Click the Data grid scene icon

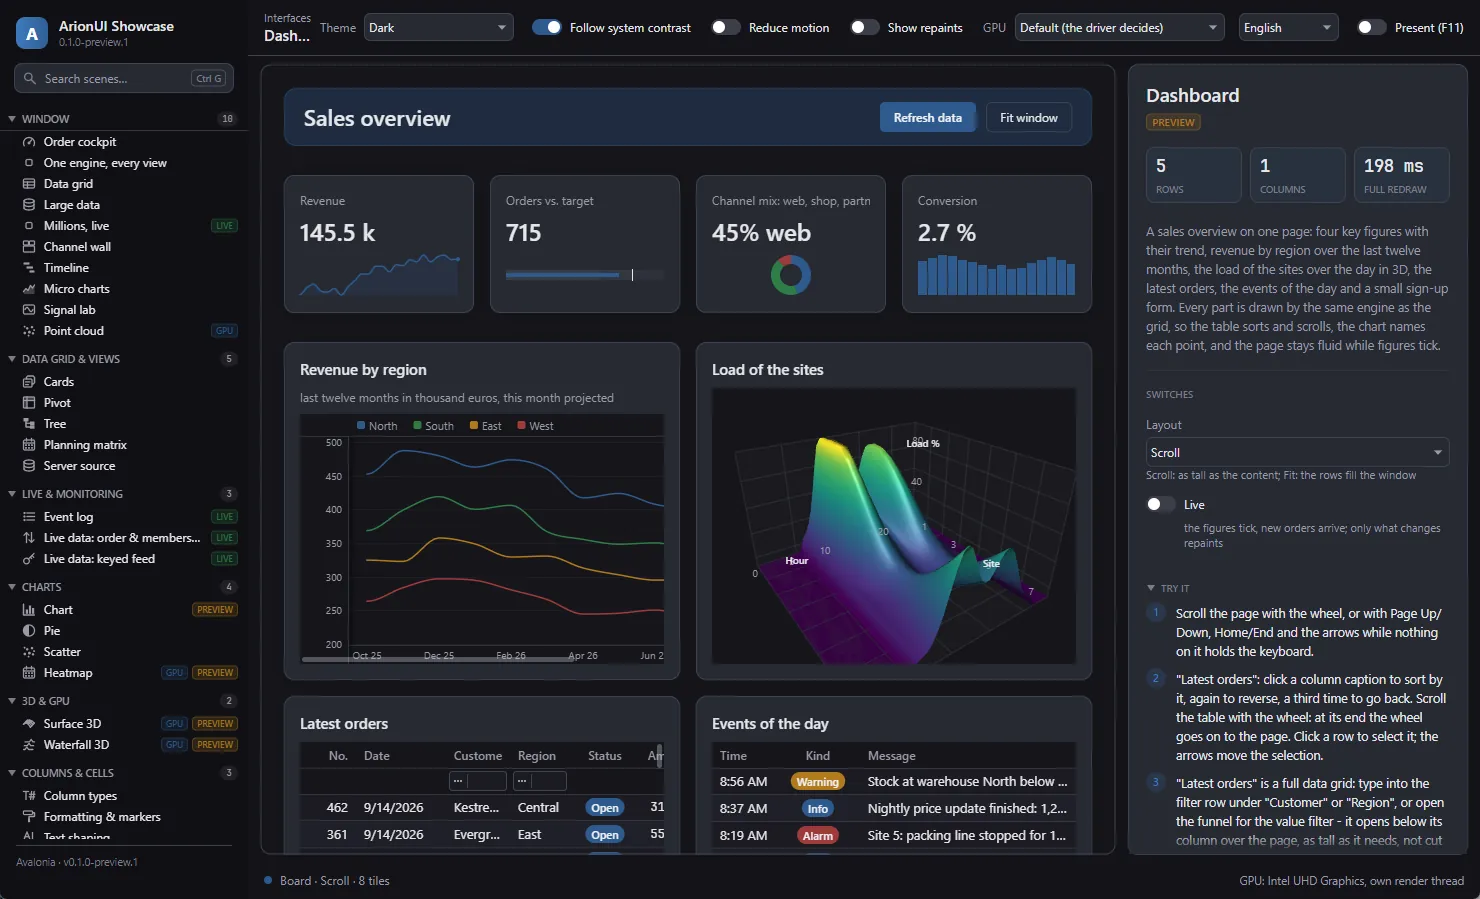(29, 184)
